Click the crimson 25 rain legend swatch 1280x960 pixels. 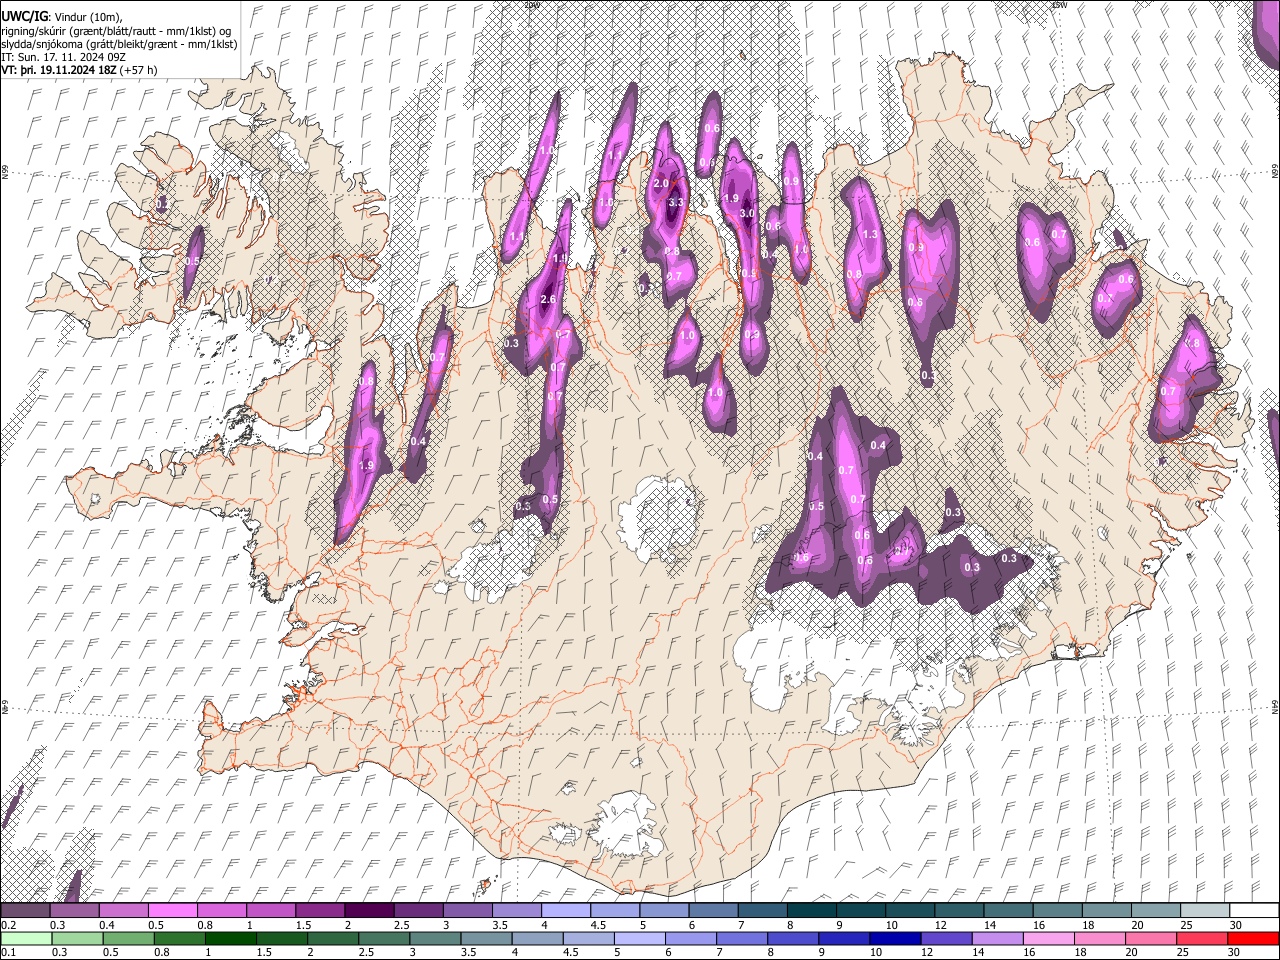tap(1202, 938)
